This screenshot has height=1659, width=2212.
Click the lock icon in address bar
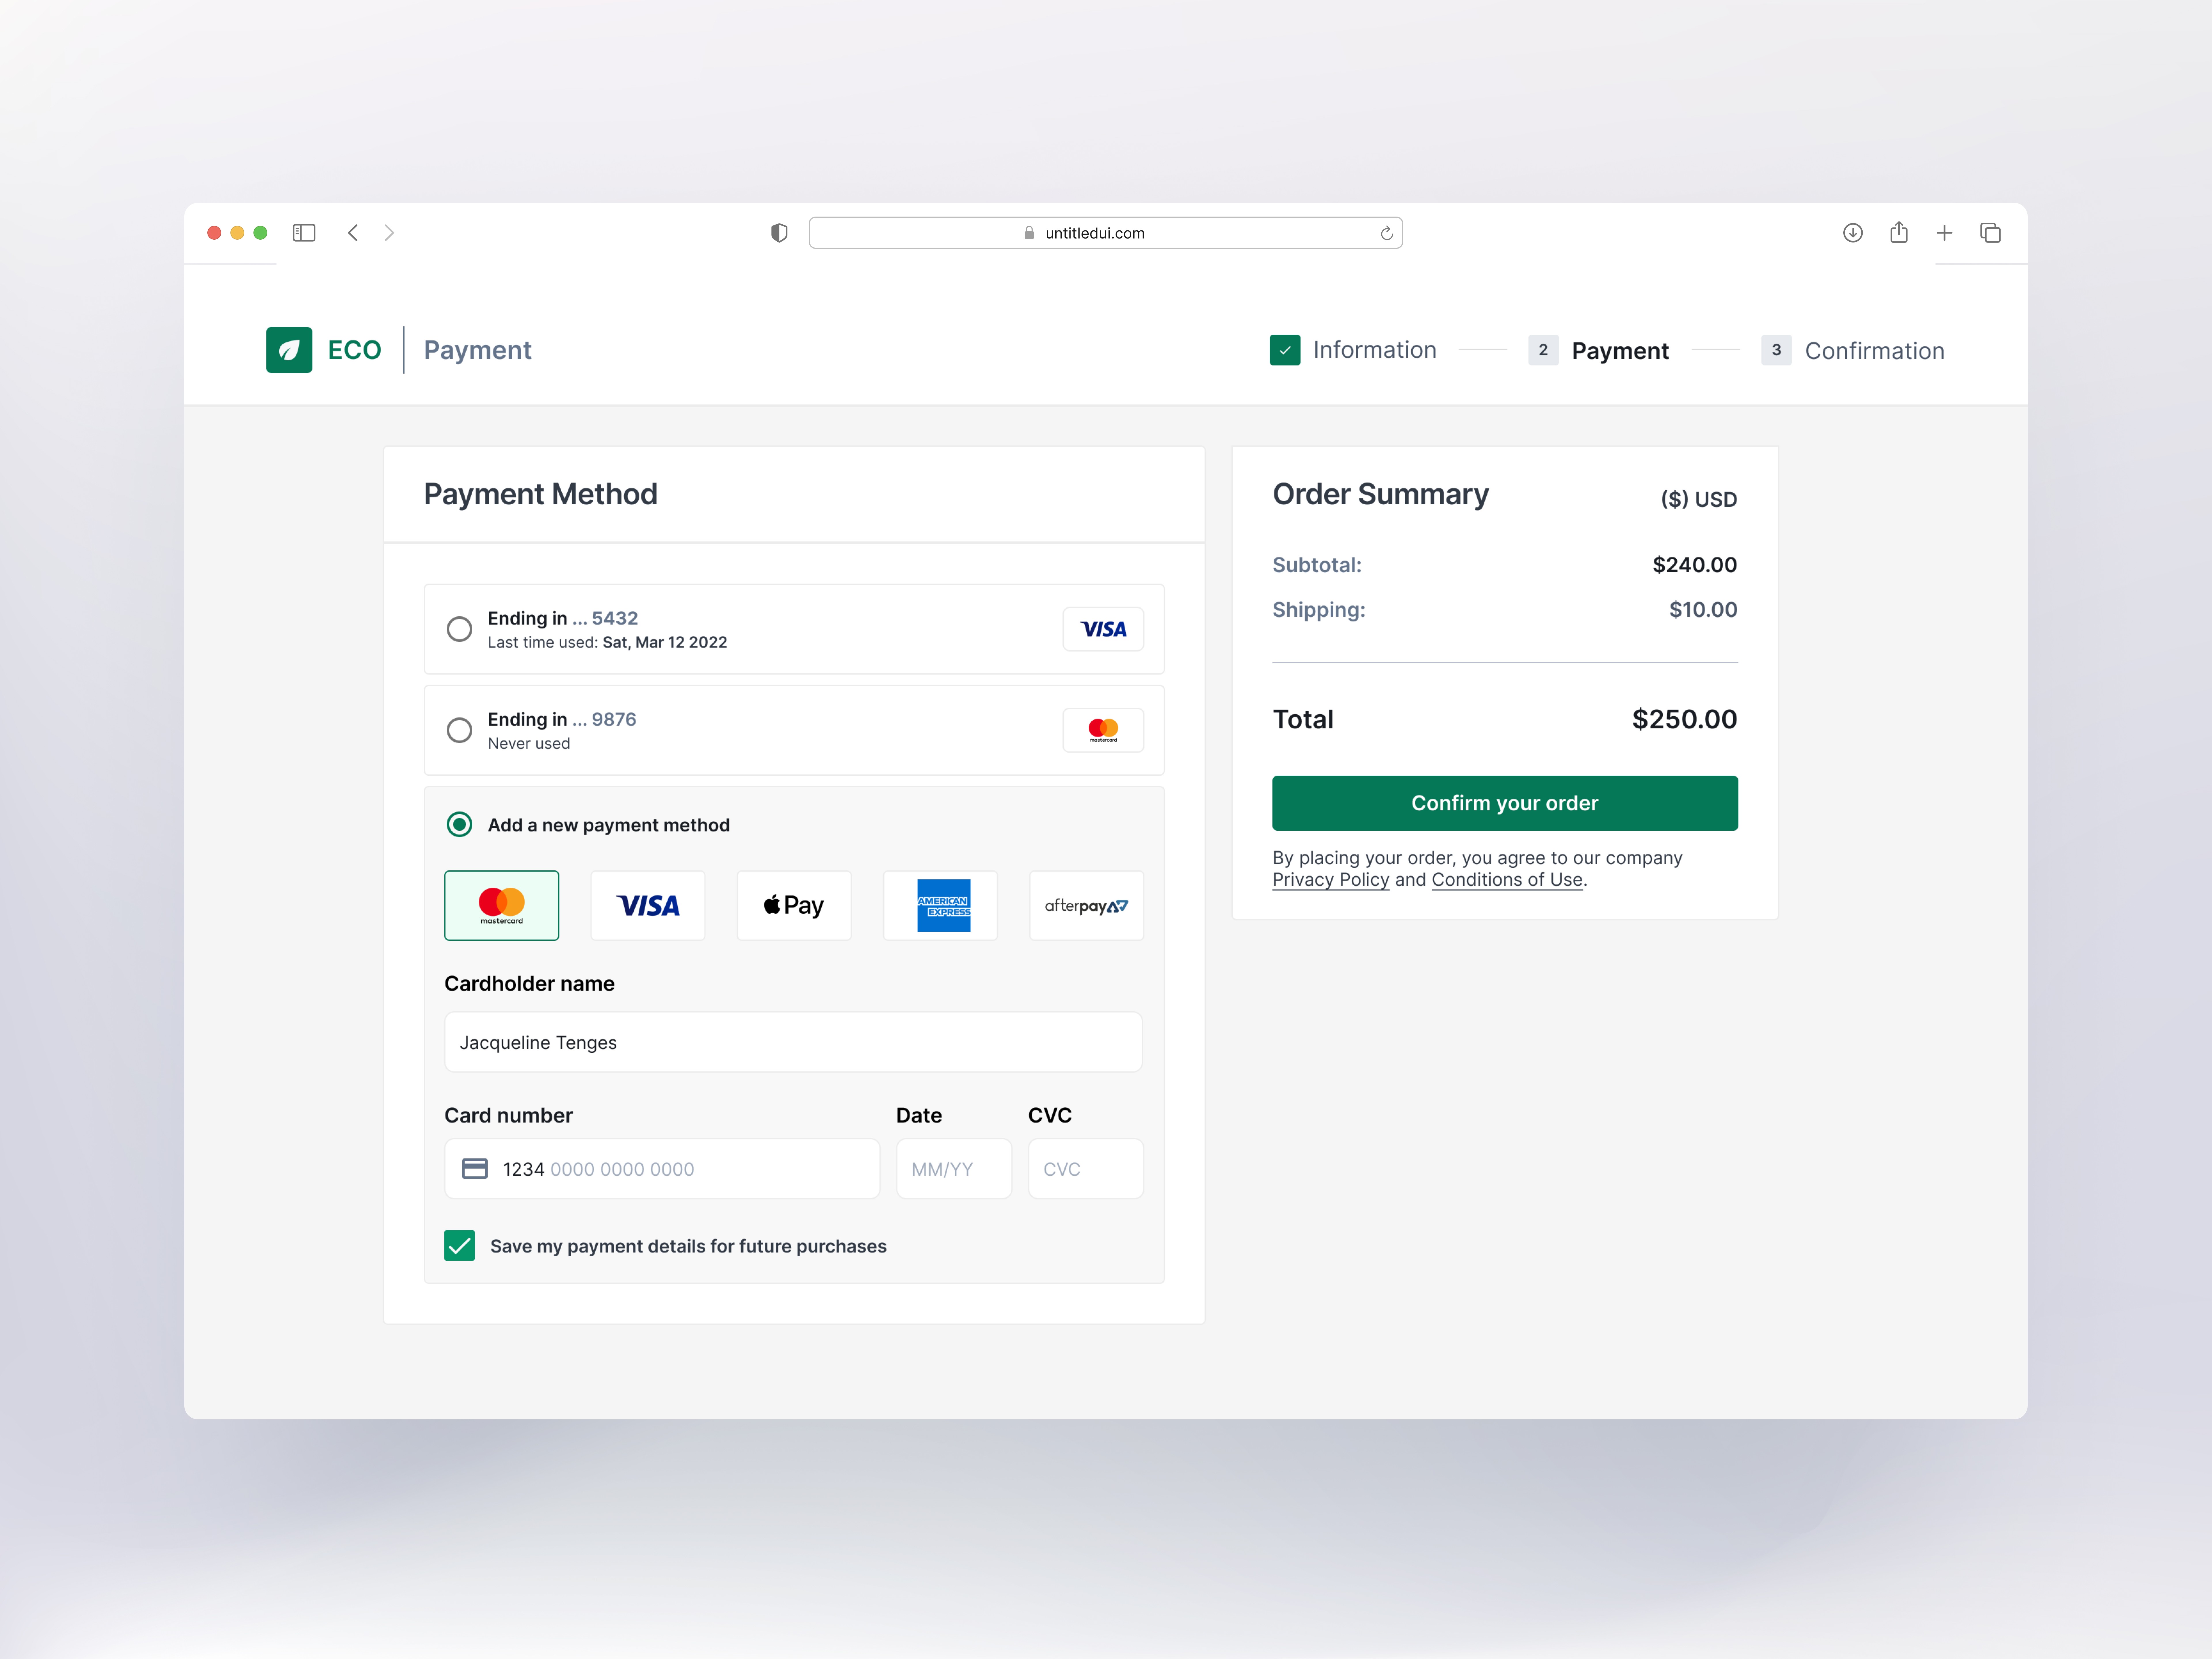(x=1029, y=233)
